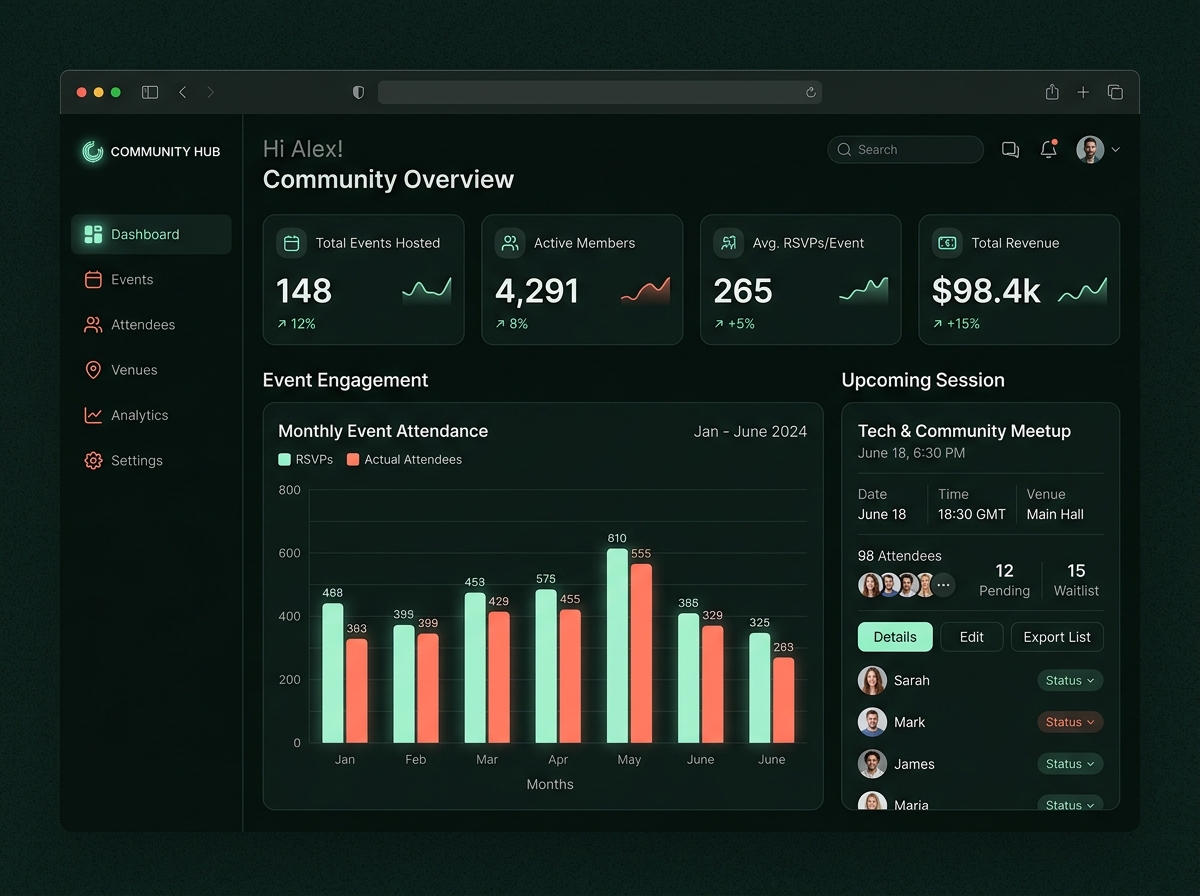Open Maria's Status dropdown

click(x=1070, y=804)
